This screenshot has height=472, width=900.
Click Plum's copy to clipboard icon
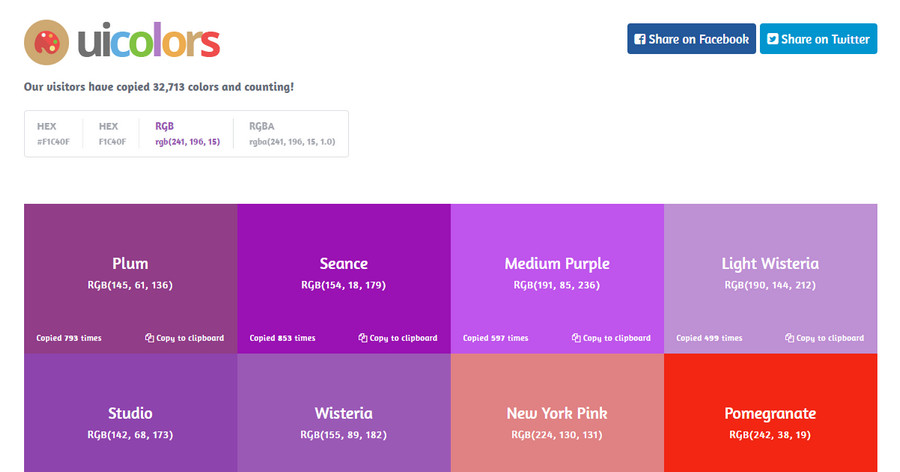tap(149, 338)
